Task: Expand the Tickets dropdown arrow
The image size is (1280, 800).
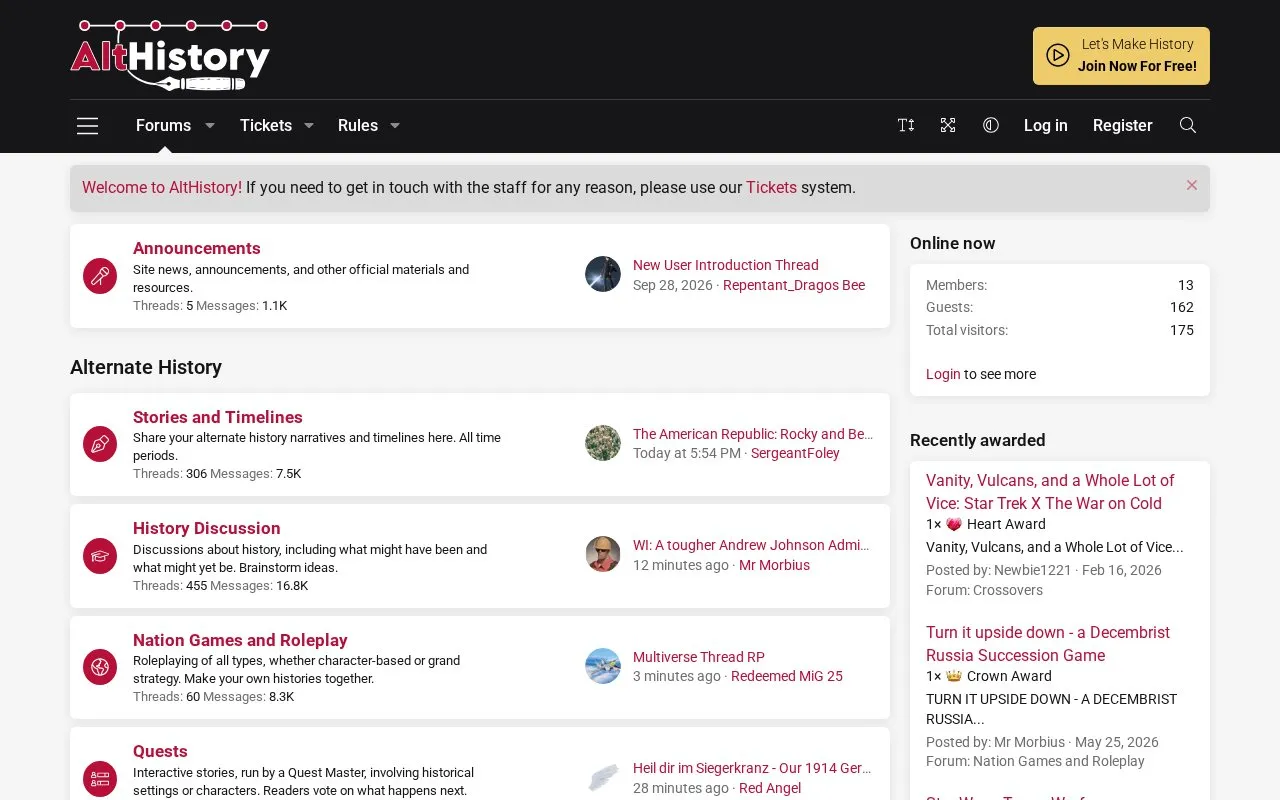Action: point(309,126)
